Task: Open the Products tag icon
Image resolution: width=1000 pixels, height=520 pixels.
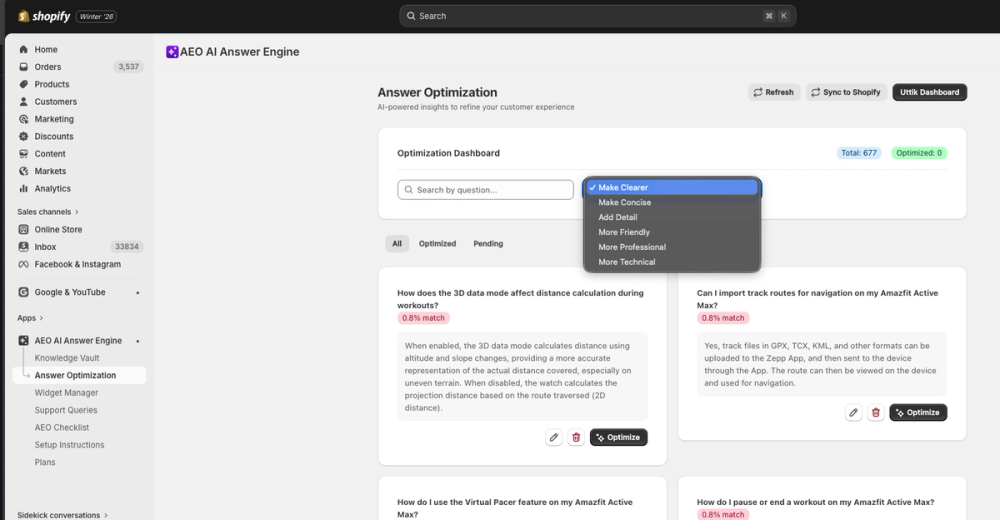Action: [x=24, y=84]
